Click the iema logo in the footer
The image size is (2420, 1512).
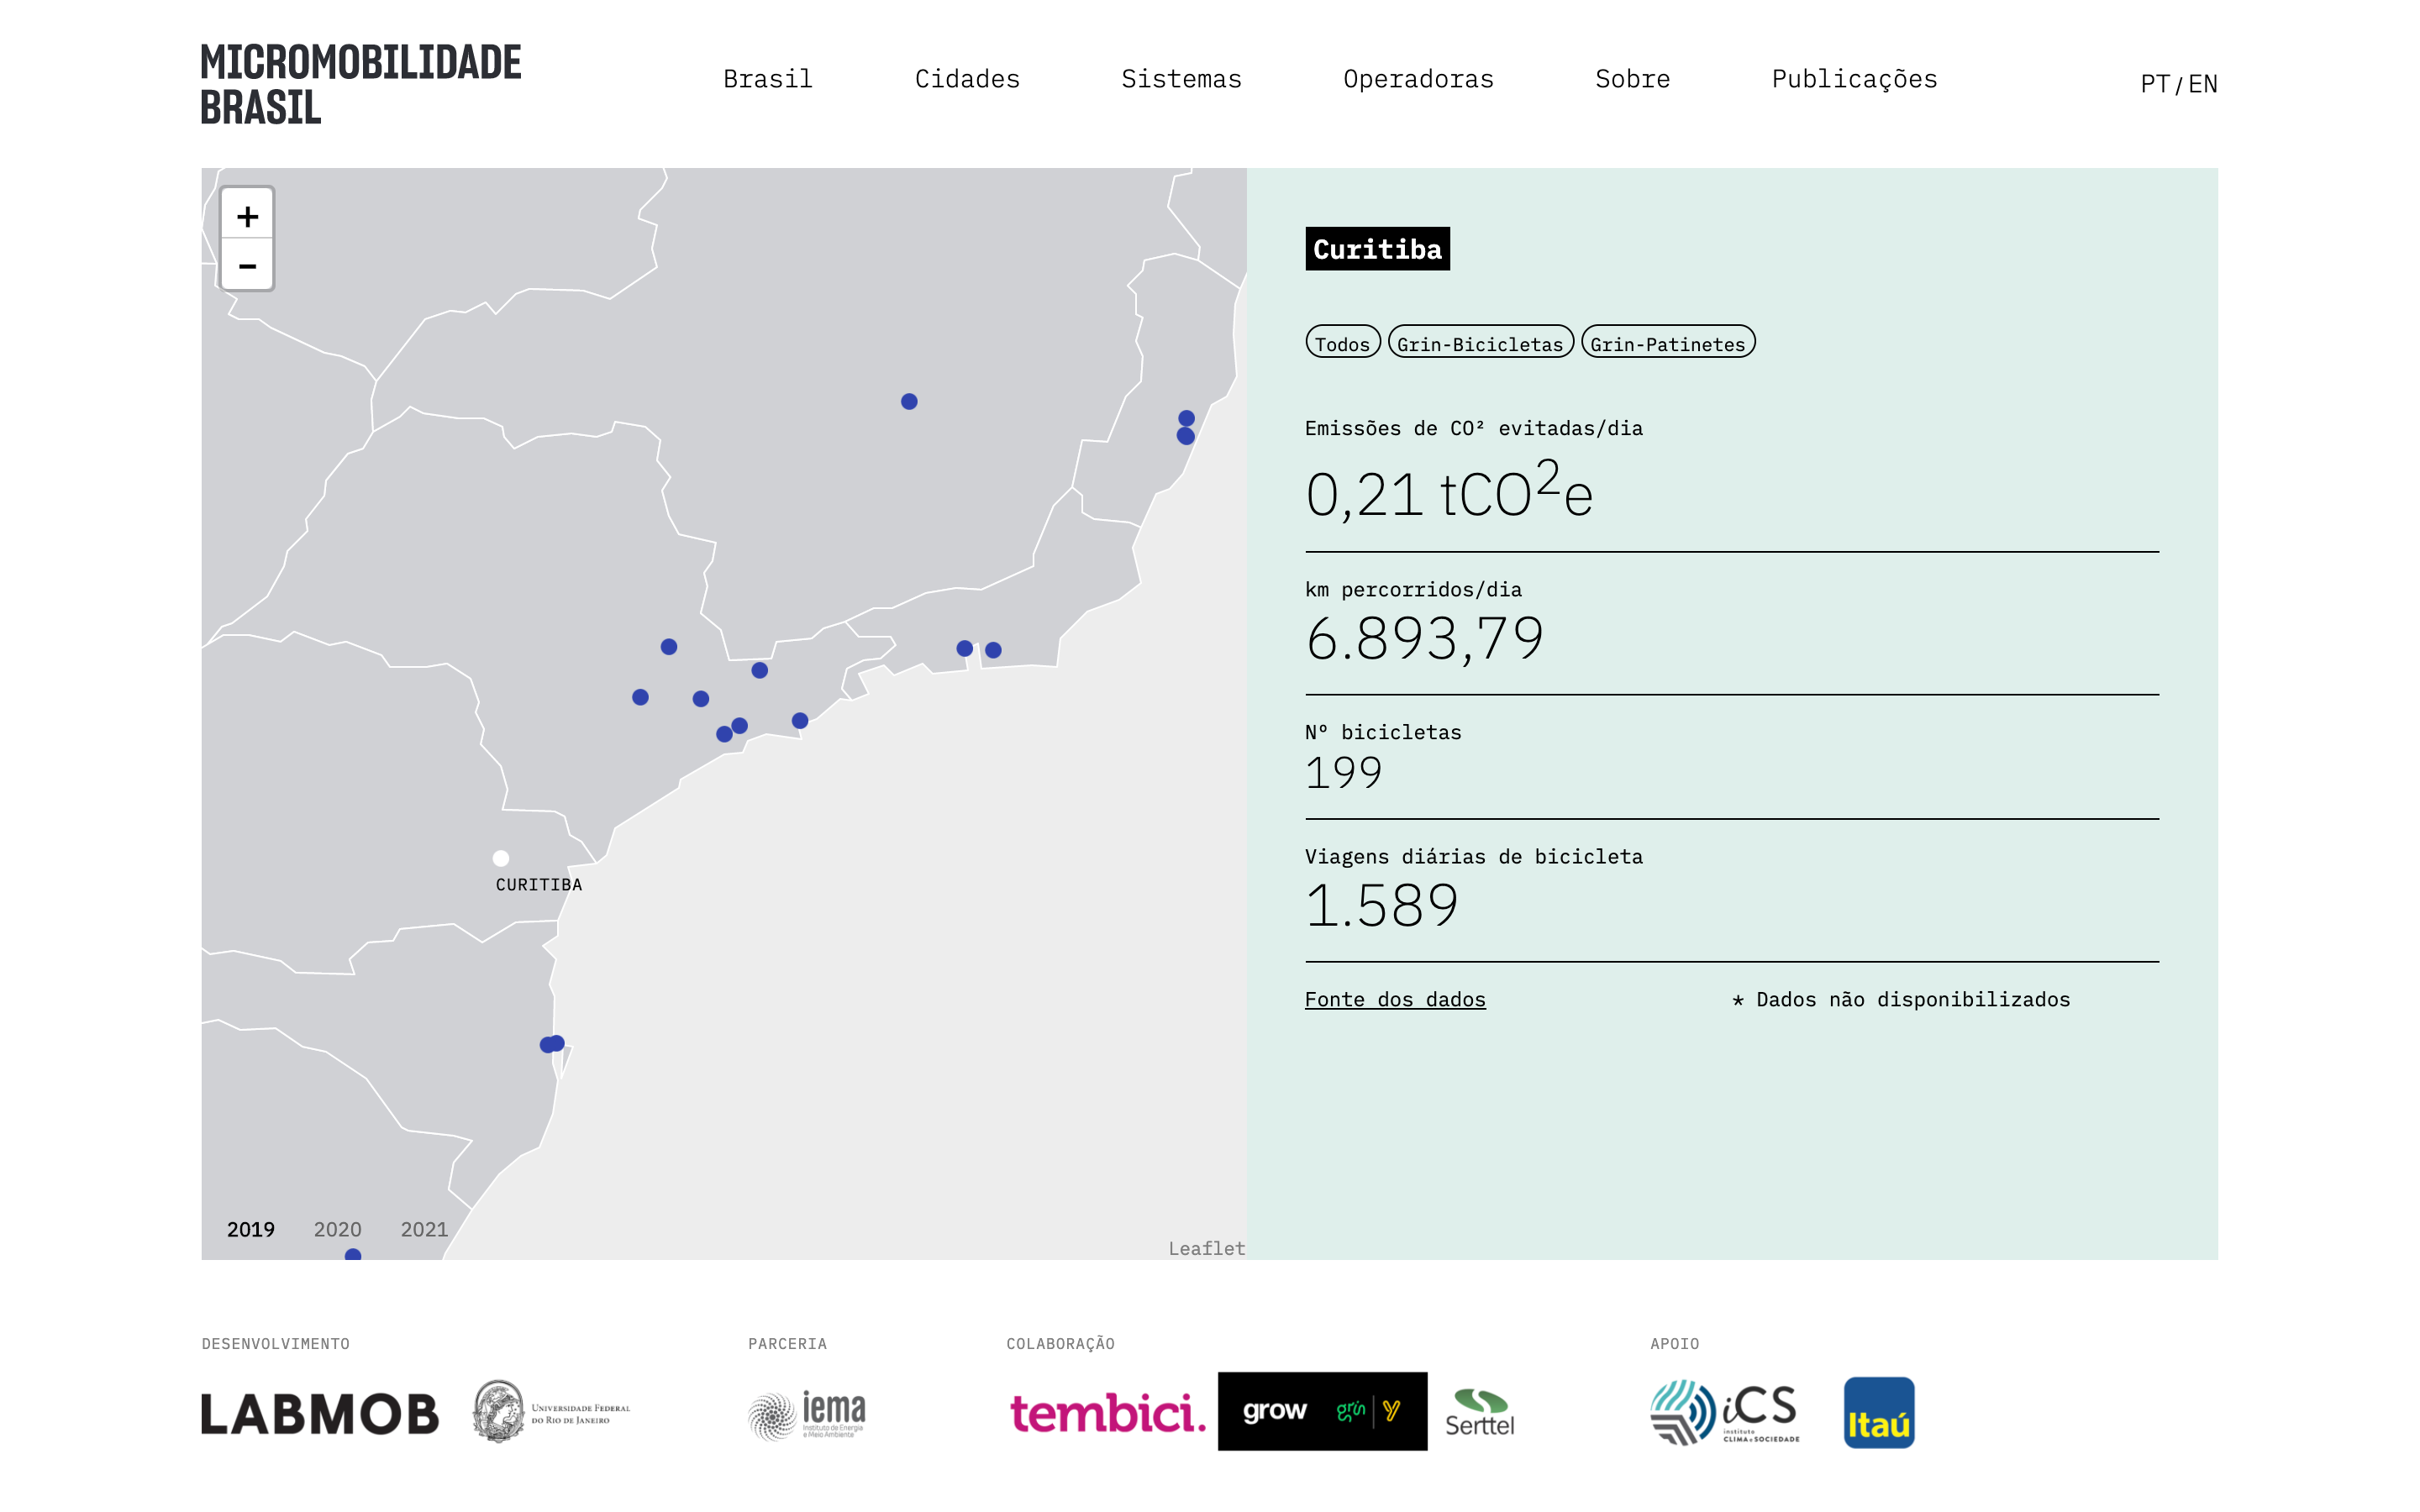[x=807, y=1414]
